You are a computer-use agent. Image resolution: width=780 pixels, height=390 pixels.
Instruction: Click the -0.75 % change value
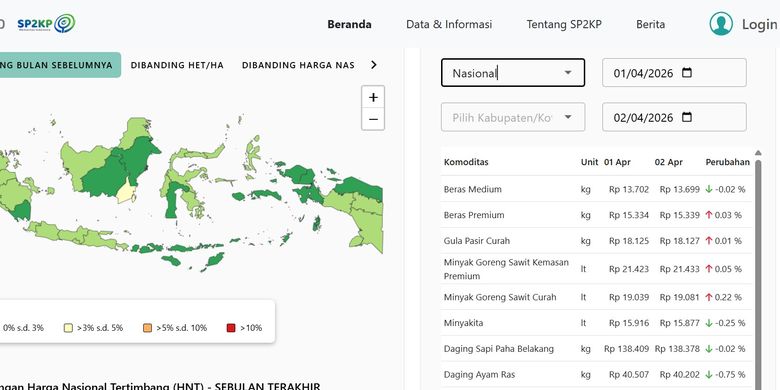730,375
